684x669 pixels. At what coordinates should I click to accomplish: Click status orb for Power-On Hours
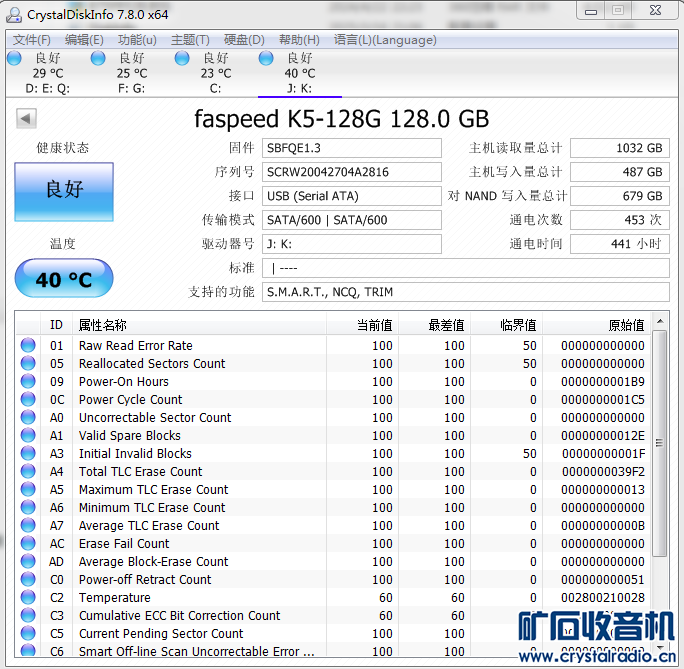[x=28, y=382]
